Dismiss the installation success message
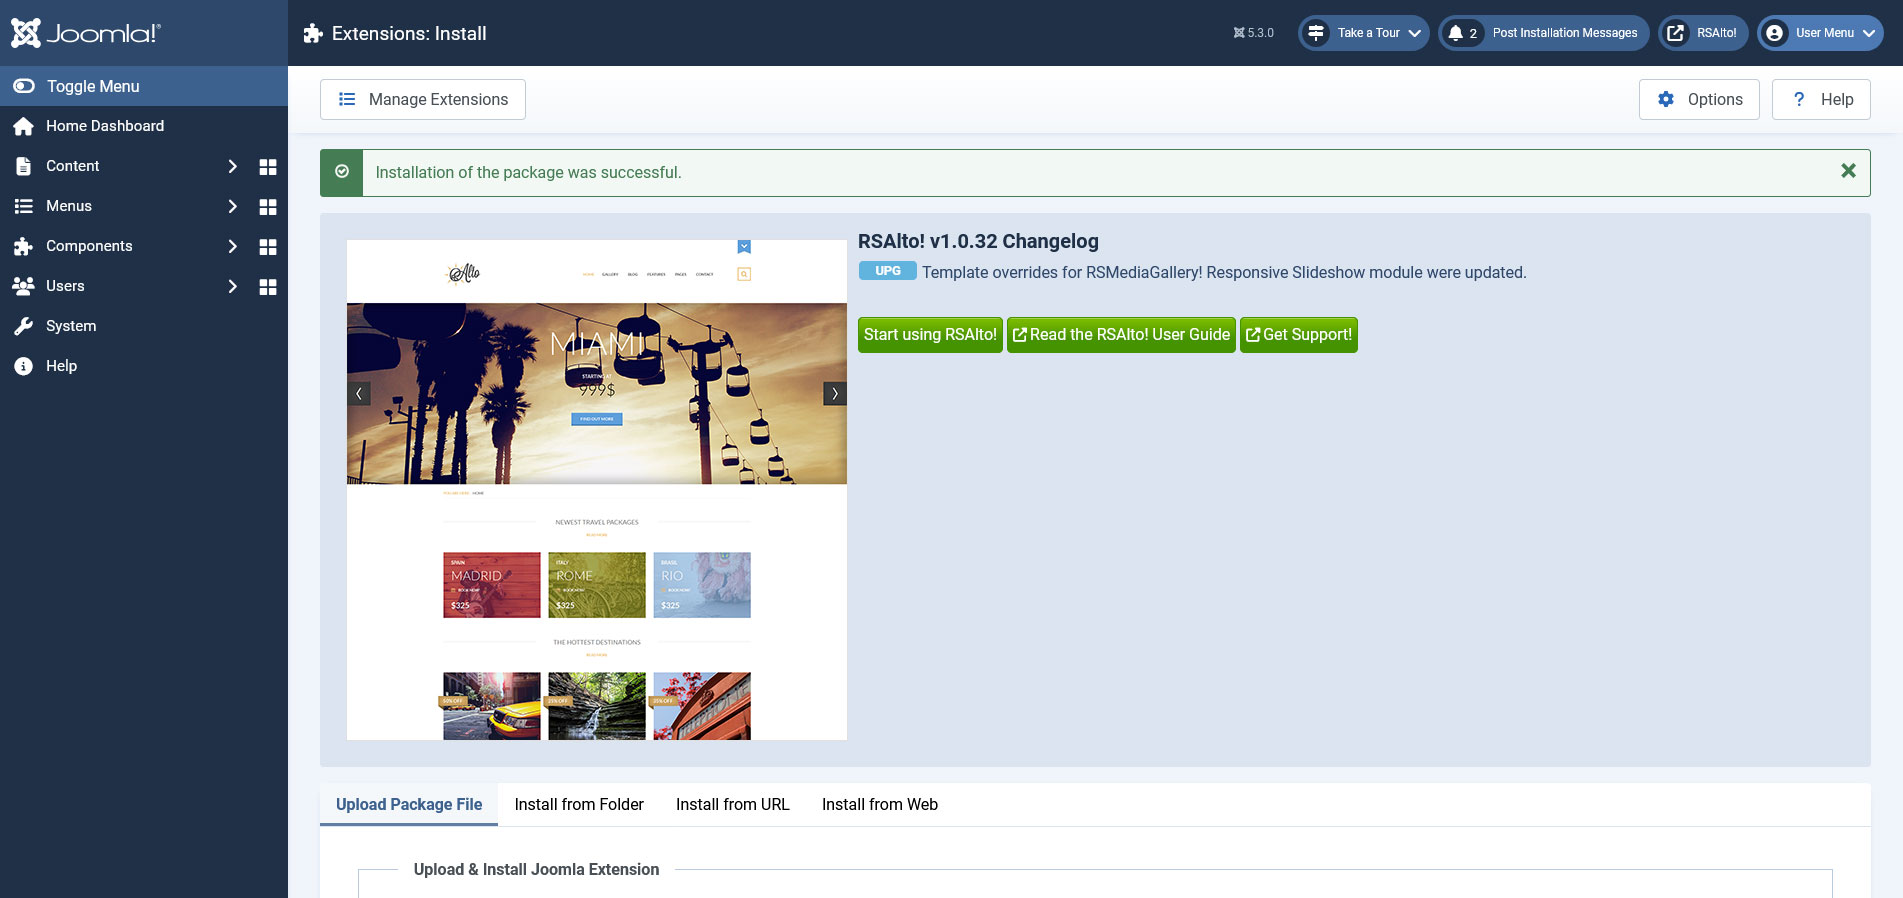 pyautogui.click(x=1848, y=171)
